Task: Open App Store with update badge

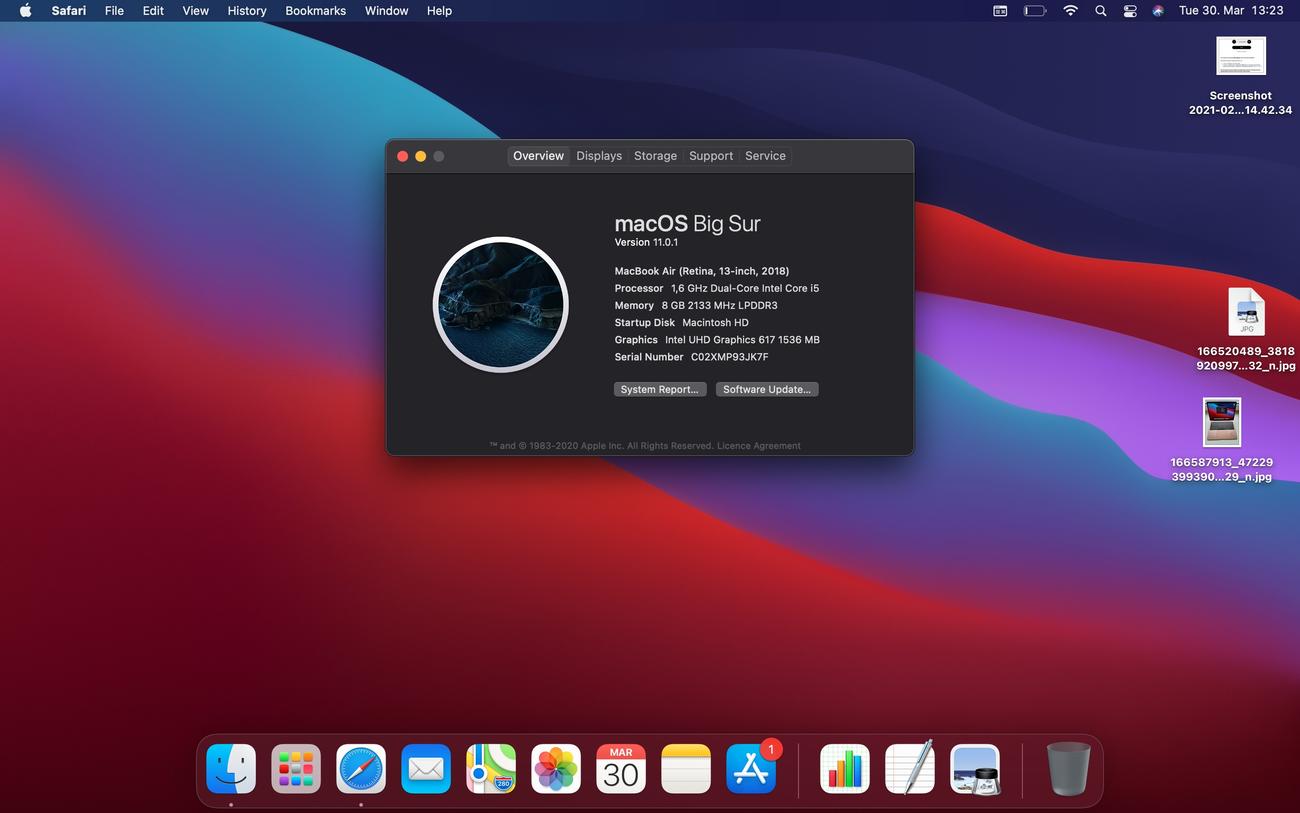Action: pos(751,769)
